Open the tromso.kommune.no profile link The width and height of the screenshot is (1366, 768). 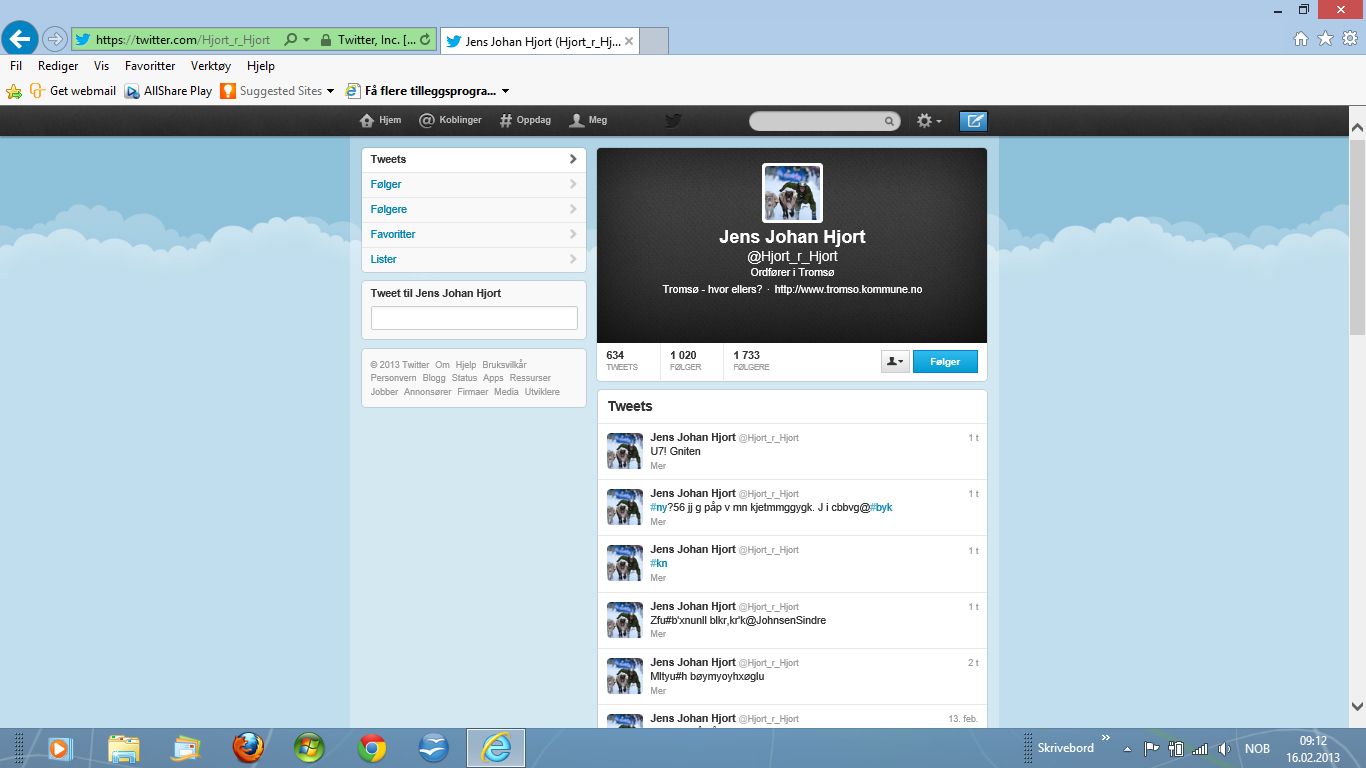(847, 289)
